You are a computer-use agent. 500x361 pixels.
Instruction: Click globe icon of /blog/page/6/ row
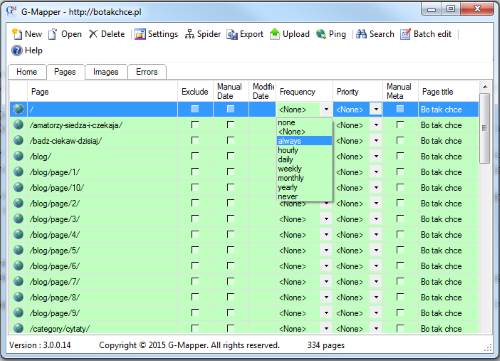tap(19, 266)
